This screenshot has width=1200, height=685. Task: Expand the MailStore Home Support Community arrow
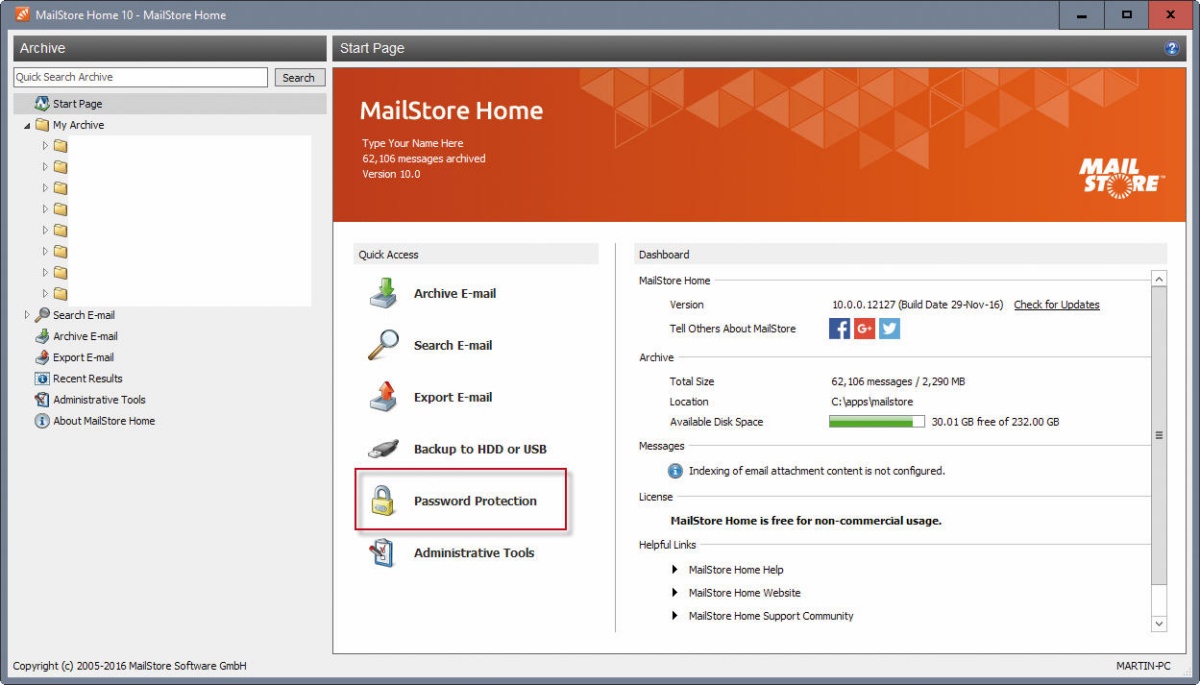coord(676,616)
